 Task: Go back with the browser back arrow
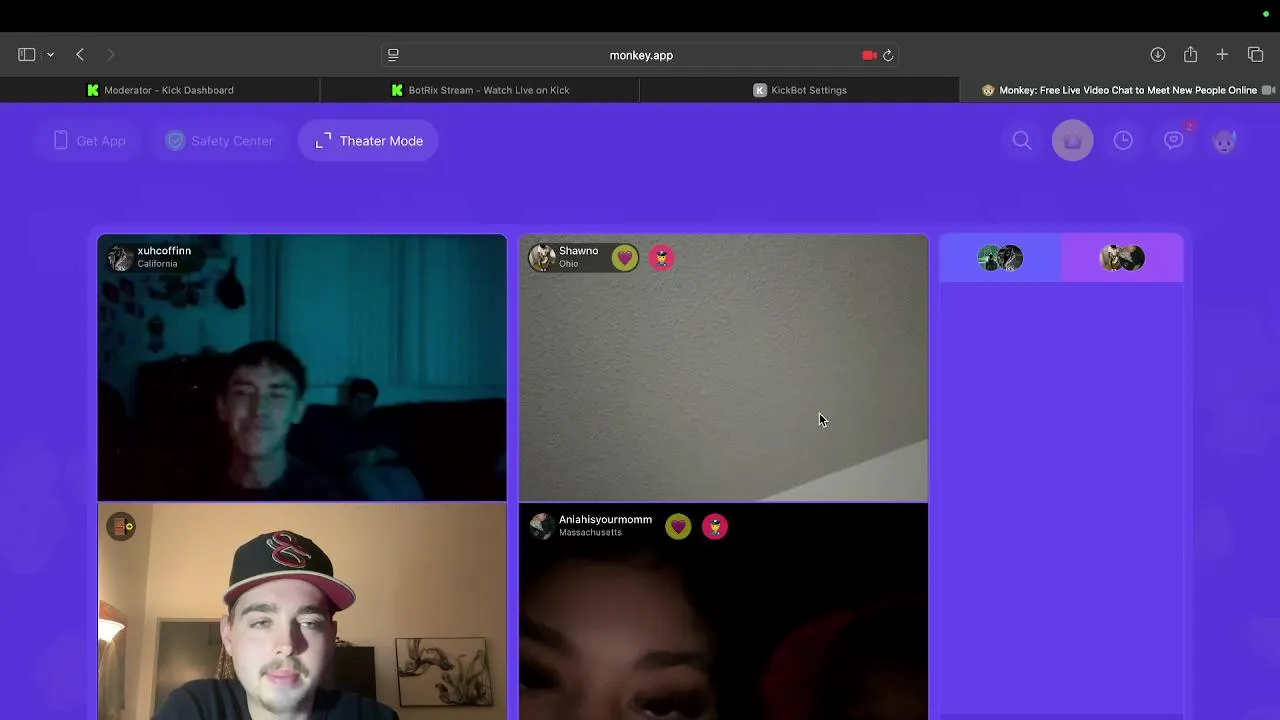(80, 55)
